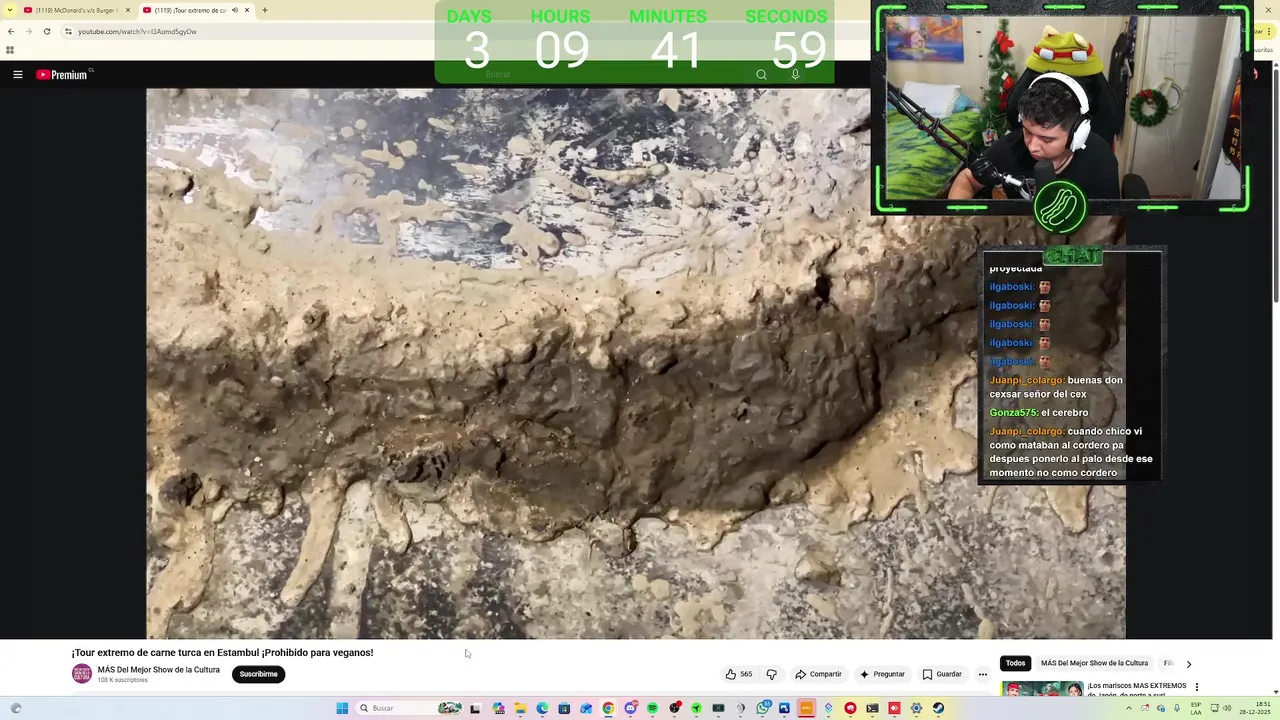1280x720 pixels.
Task: Subscribe with the Suscribirme button
Action: pyautogui.click(x=258, y=674)
